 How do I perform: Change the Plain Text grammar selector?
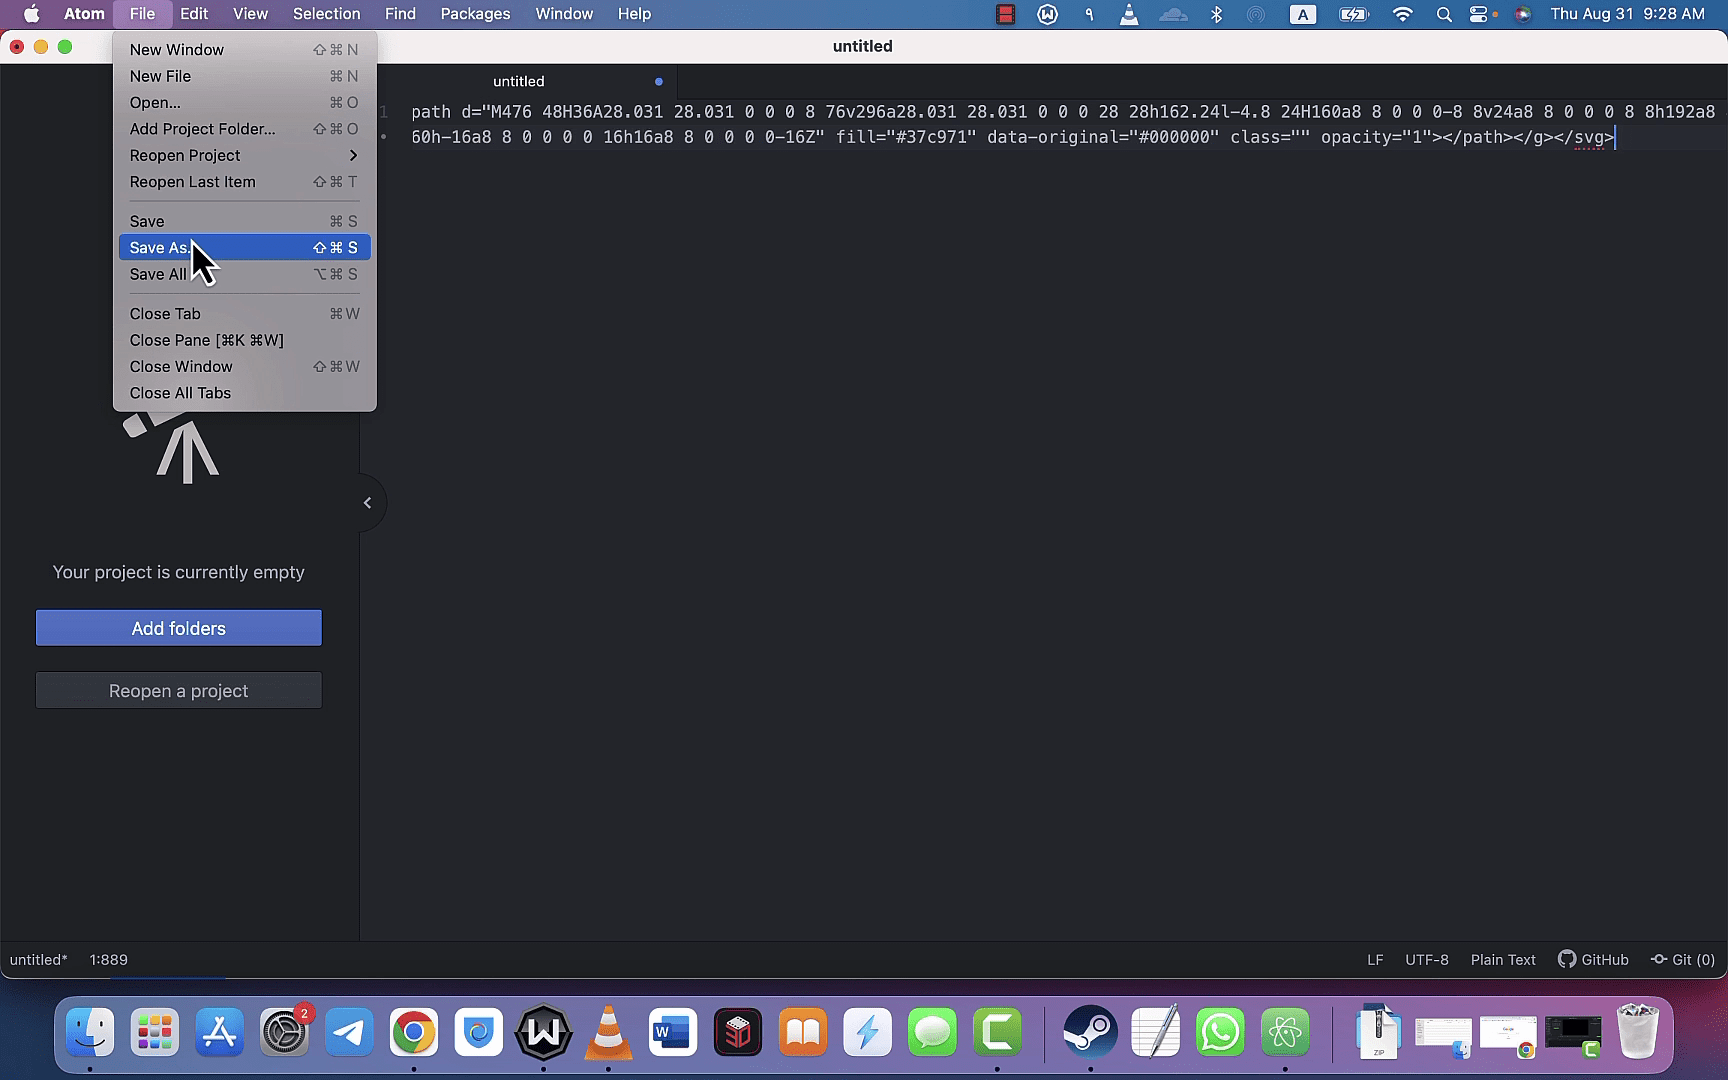[x=1503, y=959]
